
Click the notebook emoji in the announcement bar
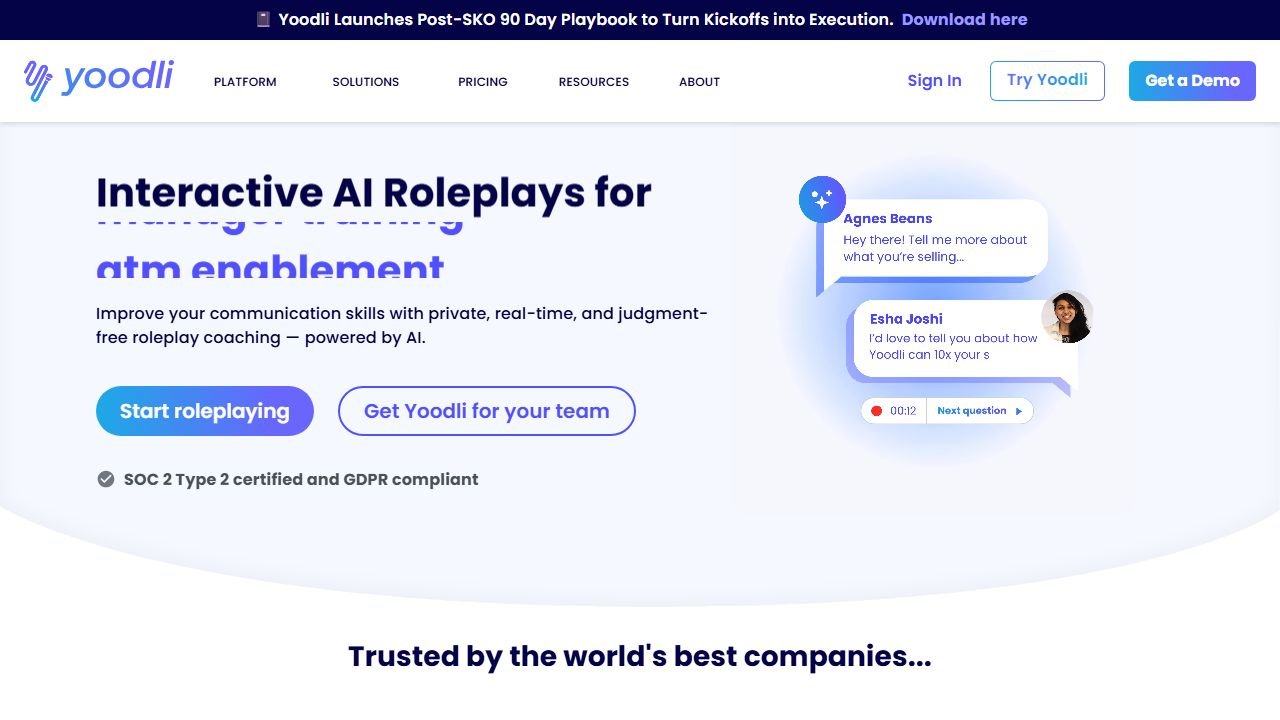coord(263,19)
